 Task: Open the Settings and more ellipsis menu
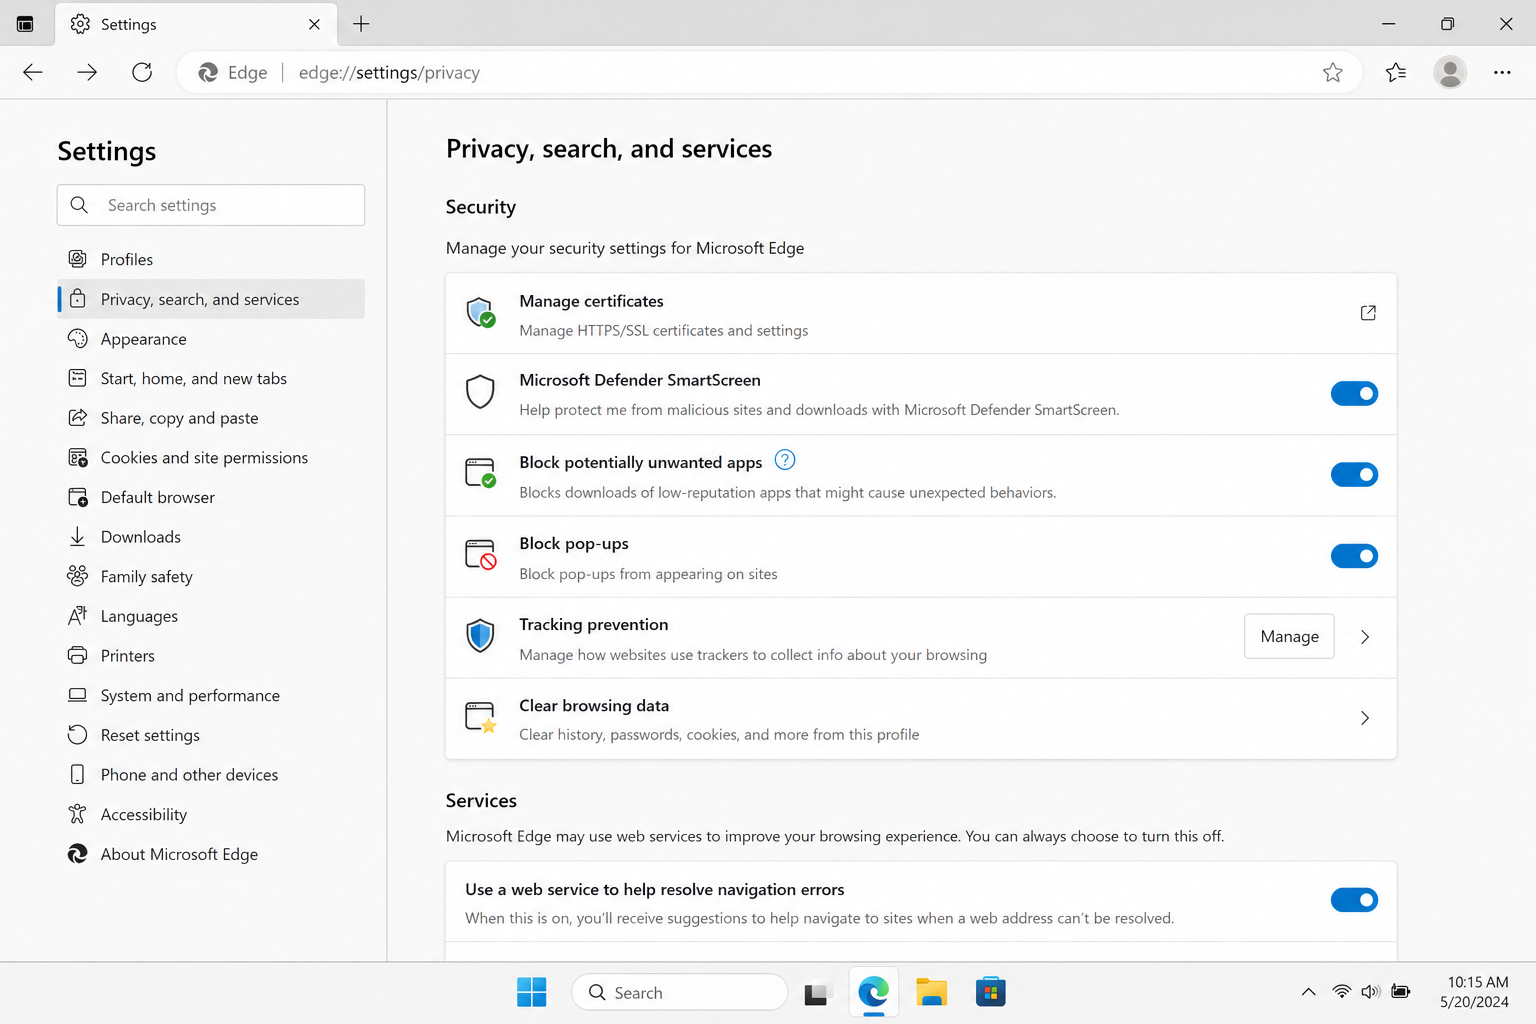point(1502,72)
